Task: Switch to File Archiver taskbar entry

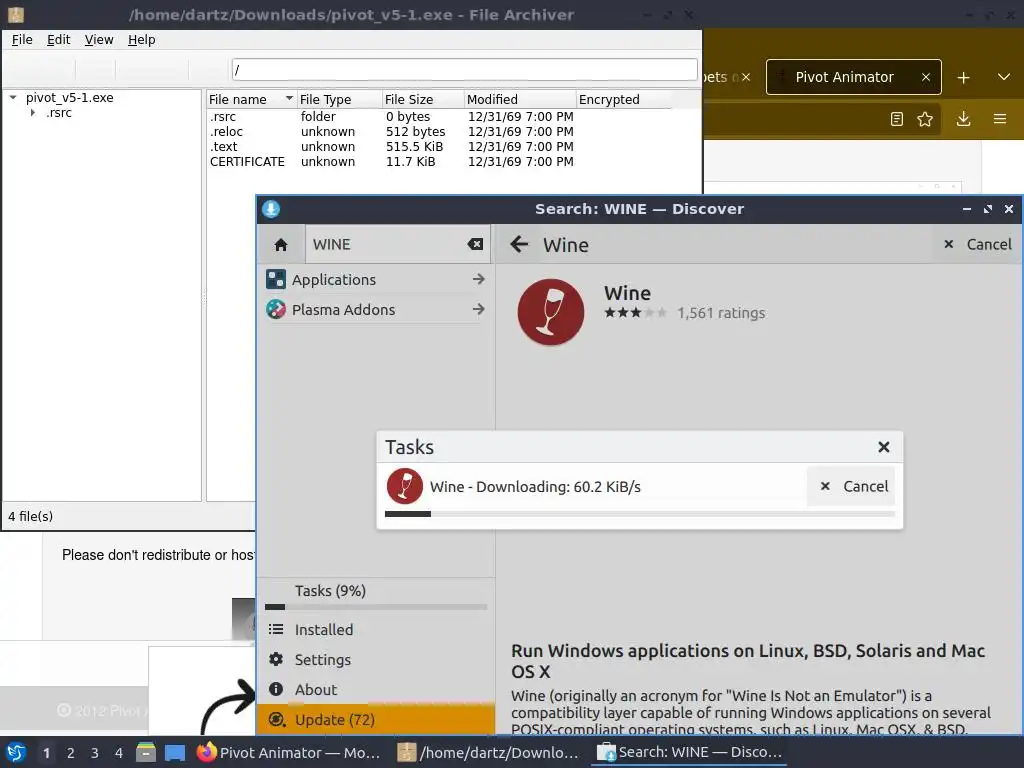Action: pyautogui.click(x=489, y=752)
